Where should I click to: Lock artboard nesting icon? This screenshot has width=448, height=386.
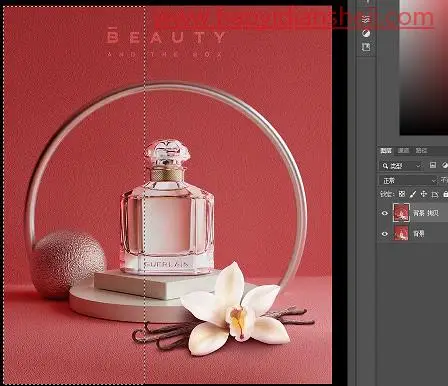pos(435,194)
